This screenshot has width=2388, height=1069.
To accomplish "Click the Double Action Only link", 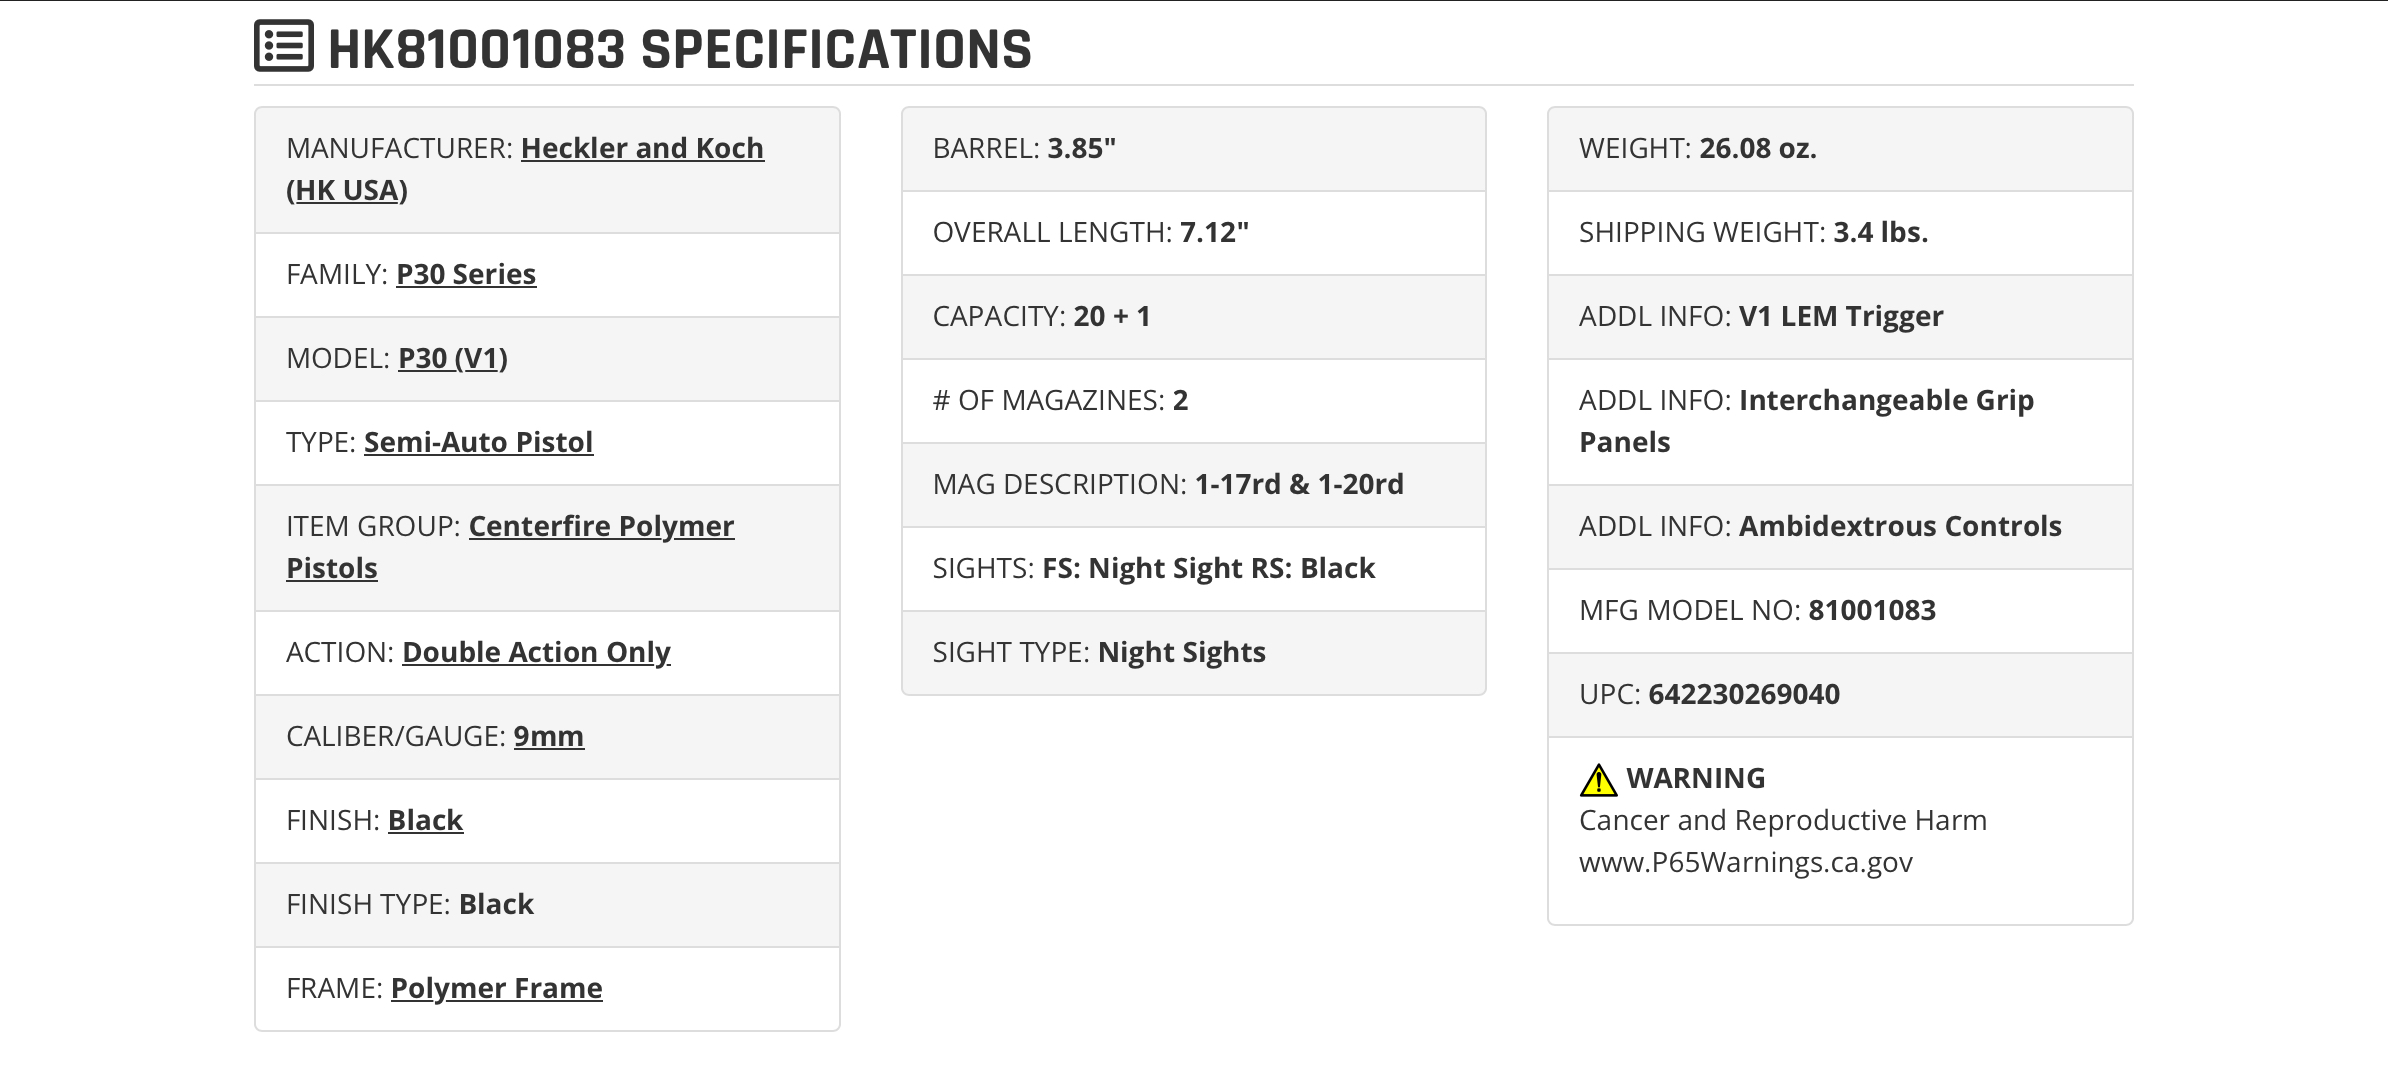I will [536, 652].
